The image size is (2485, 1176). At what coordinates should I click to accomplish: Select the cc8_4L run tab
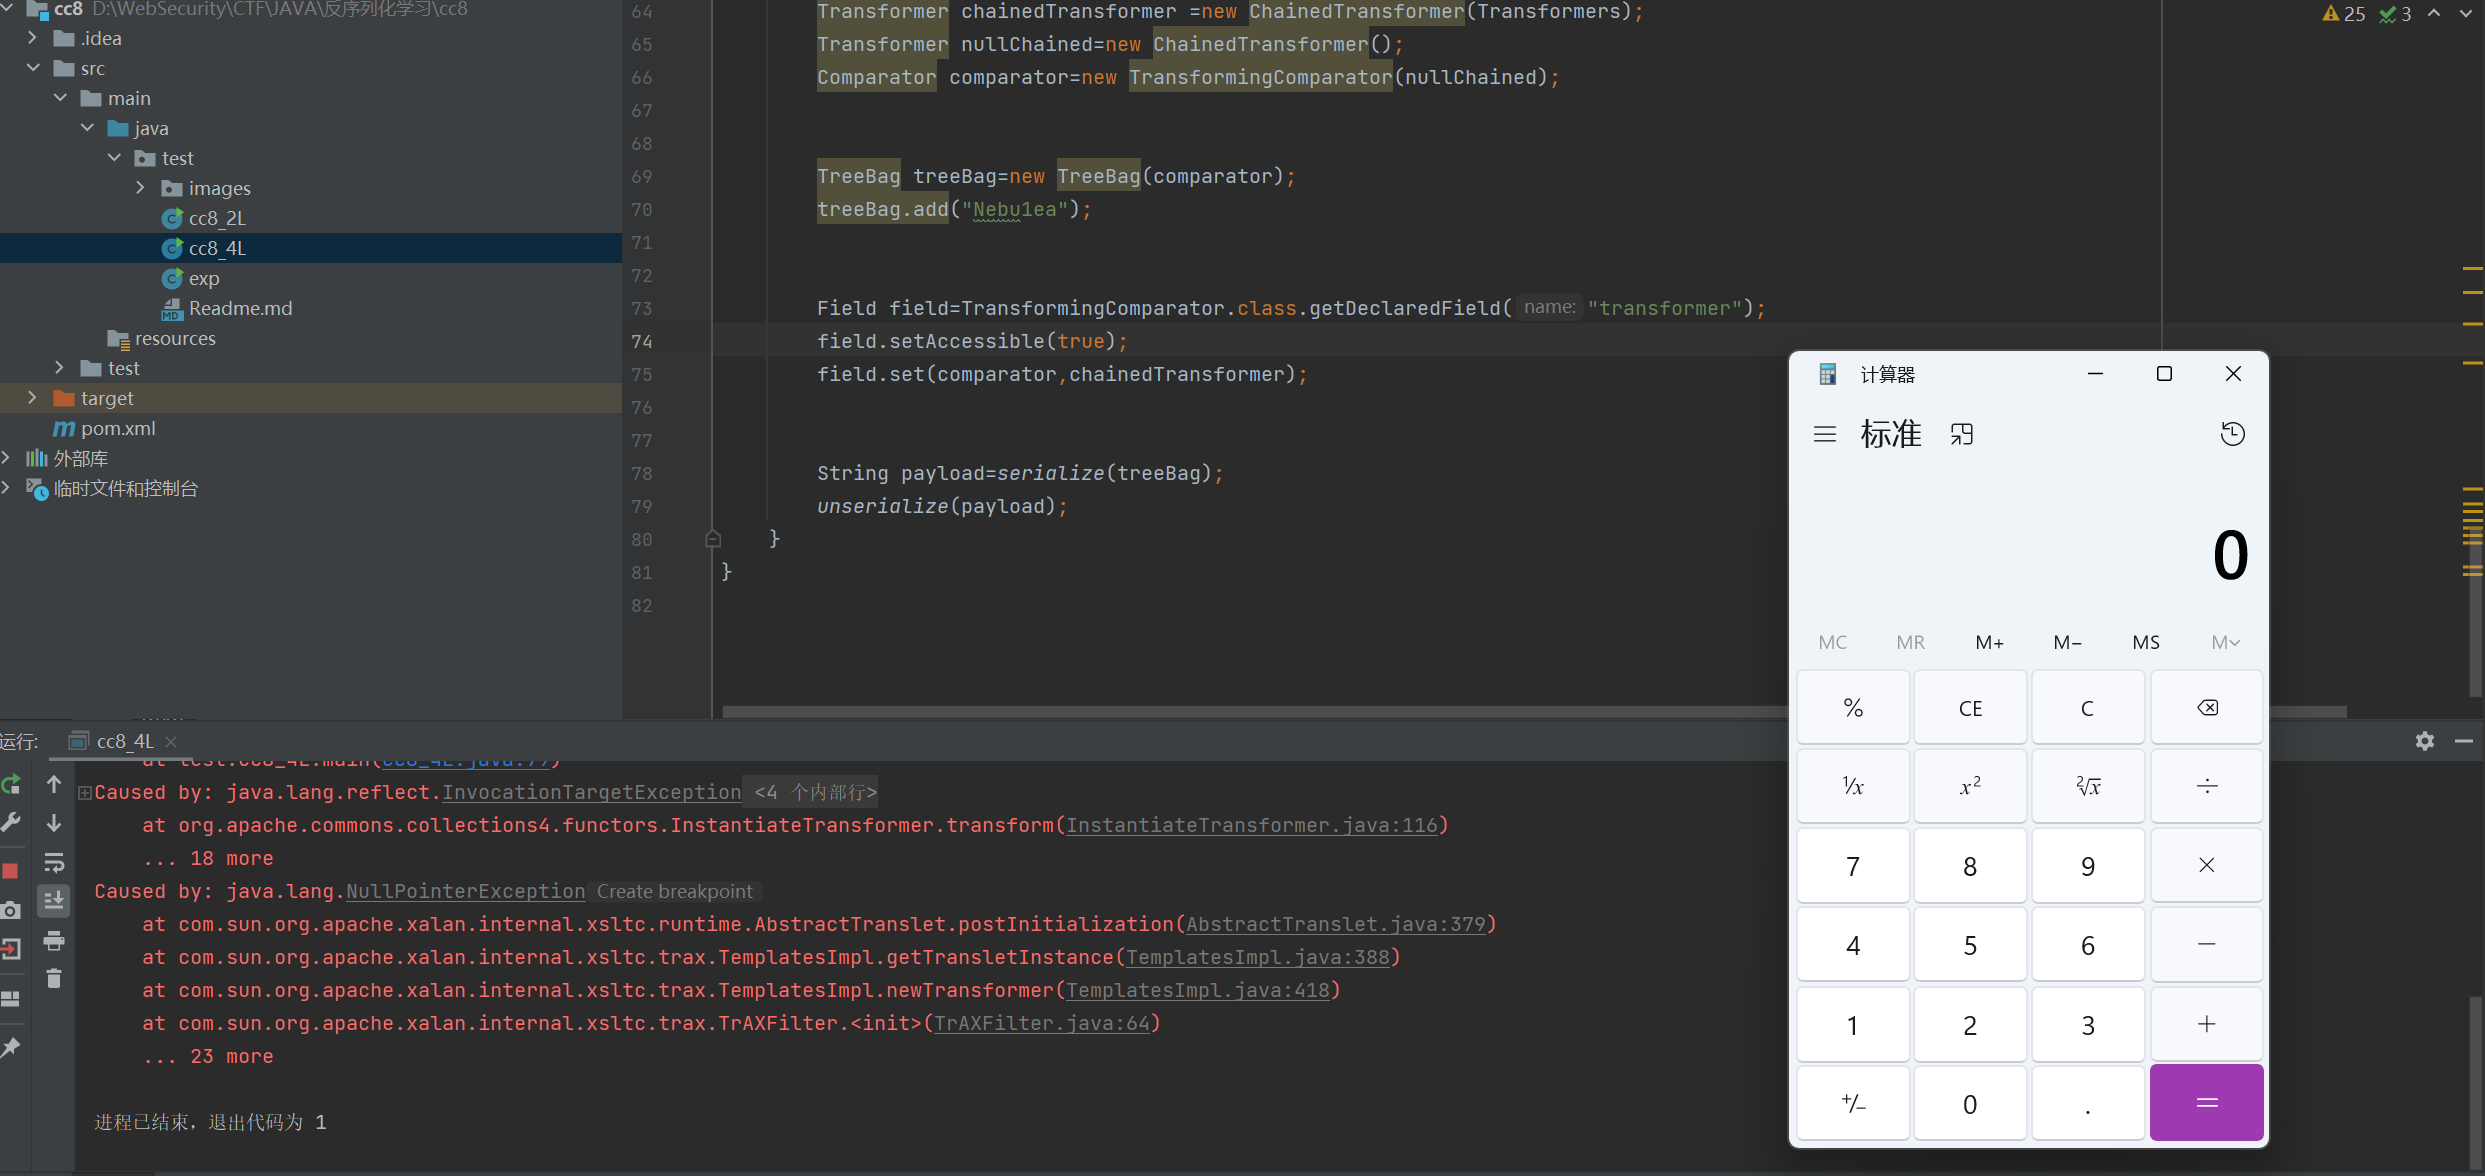click(x=124, y=741)
